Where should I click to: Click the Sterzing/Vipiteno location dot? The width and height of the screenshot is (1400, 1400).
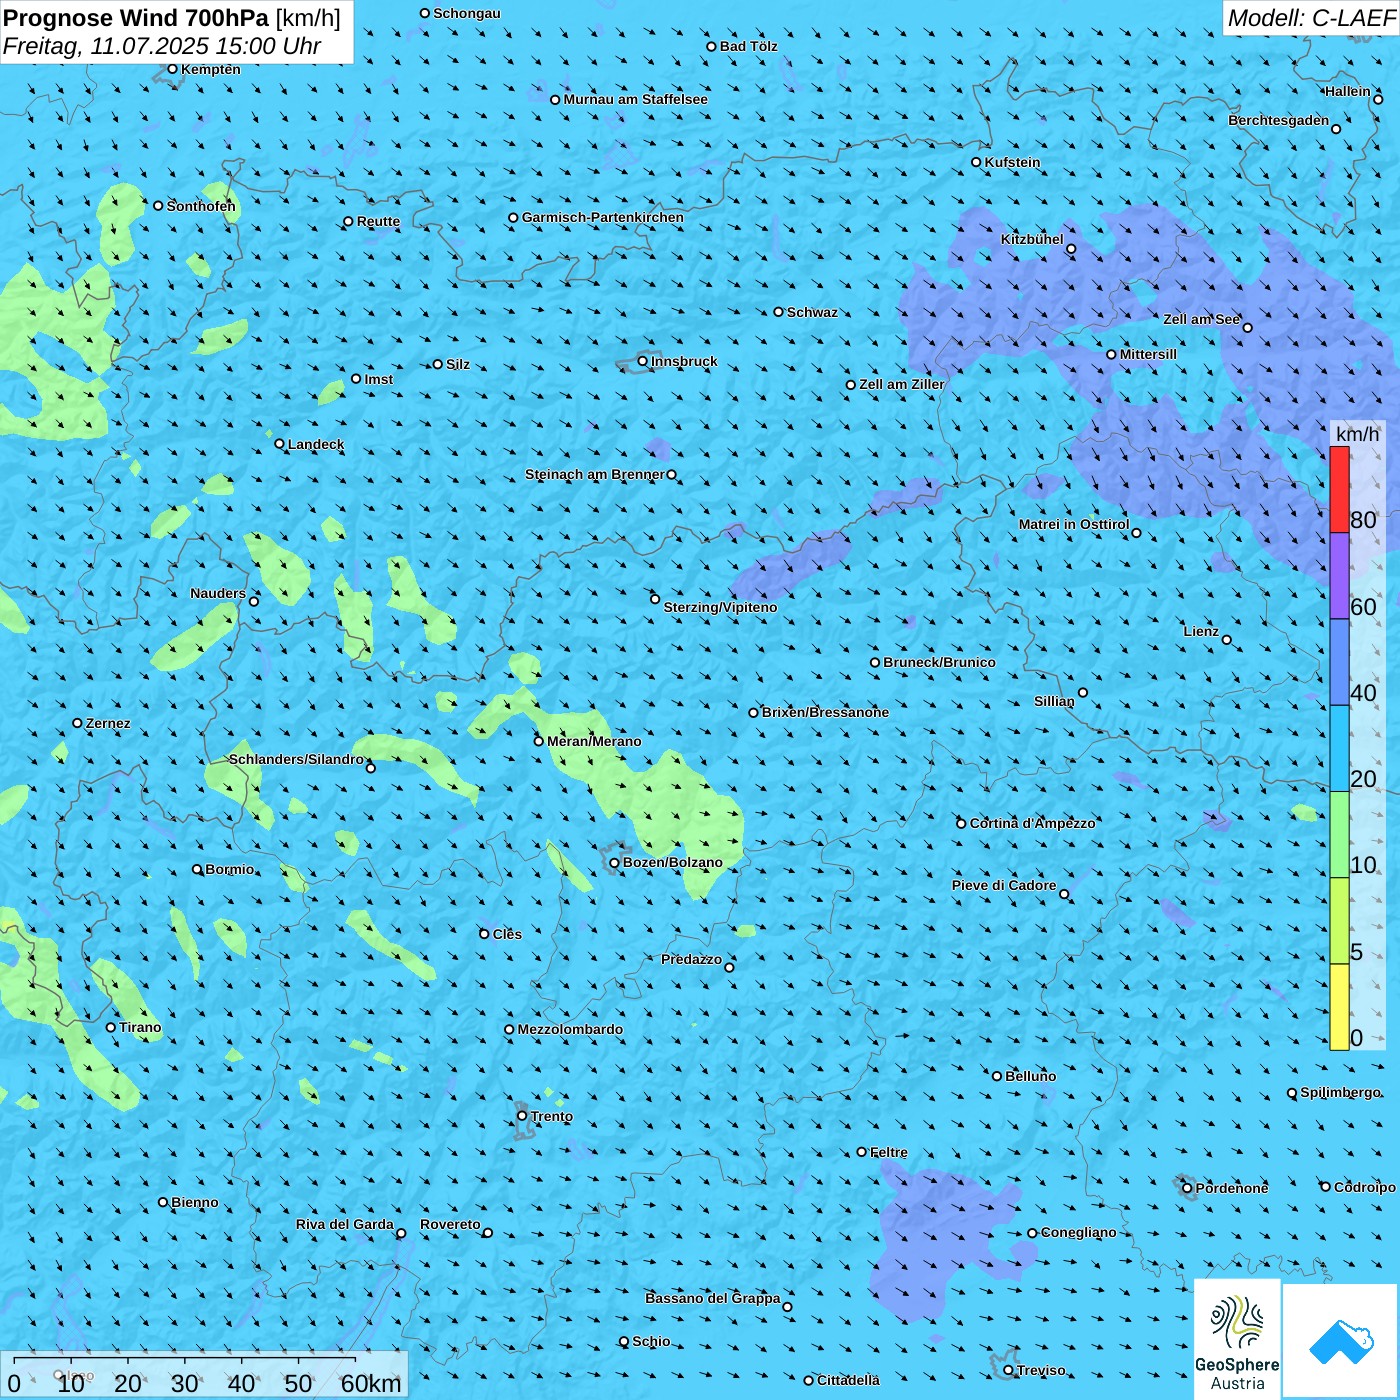tap(655, 599)
